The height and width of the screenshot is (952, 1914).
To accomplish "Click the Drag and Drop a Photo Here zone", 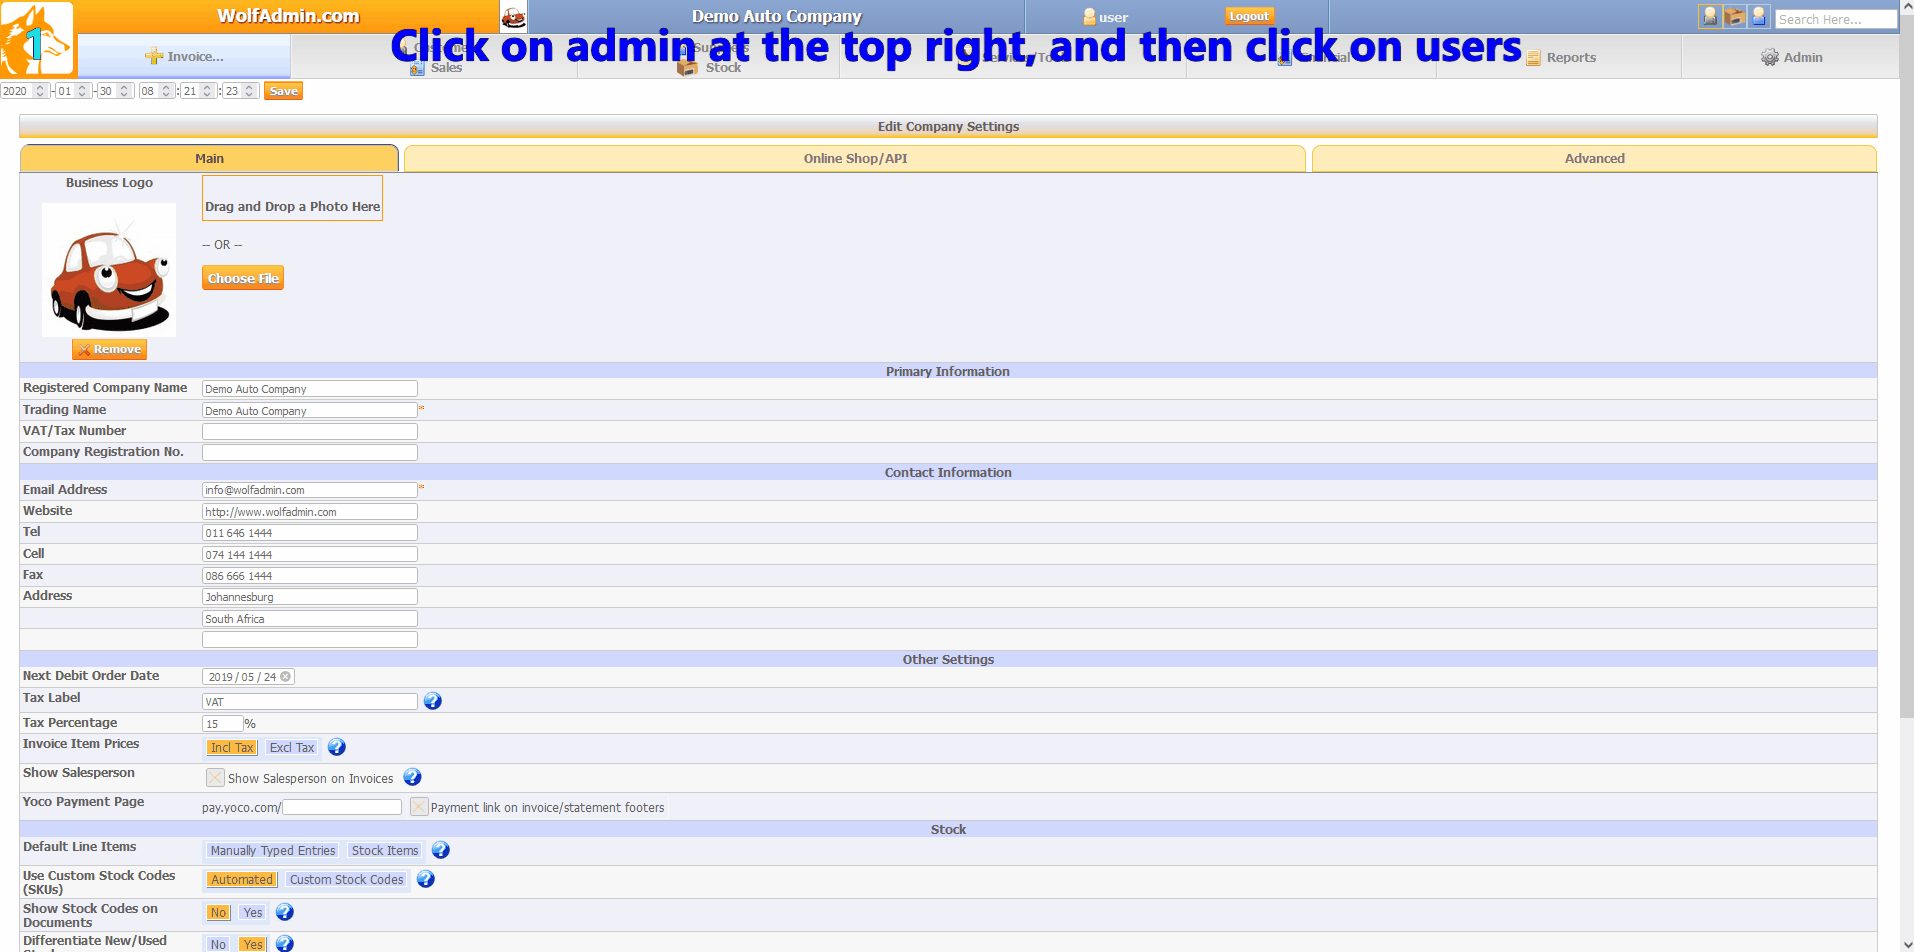I will tap(292, 198).
